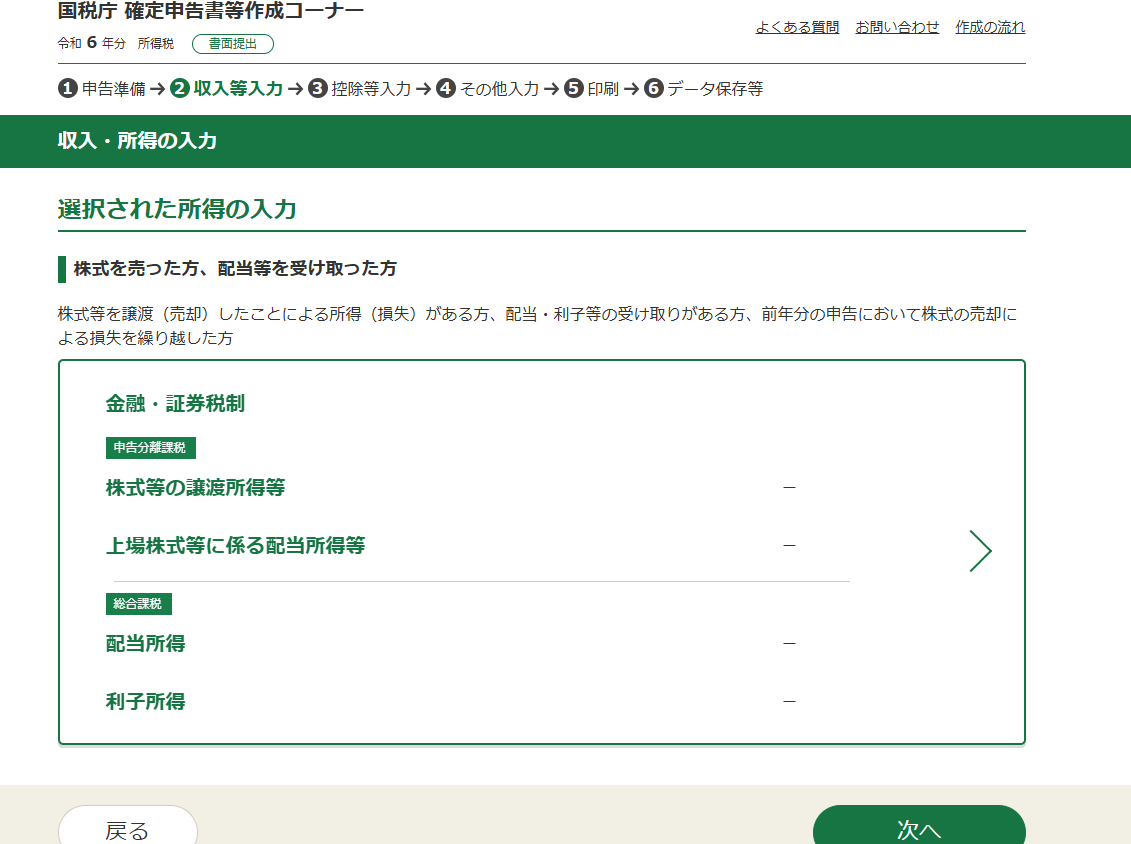Click the 収入・所得の入力 banner text
1131x844 pixels.
point(137,141)
